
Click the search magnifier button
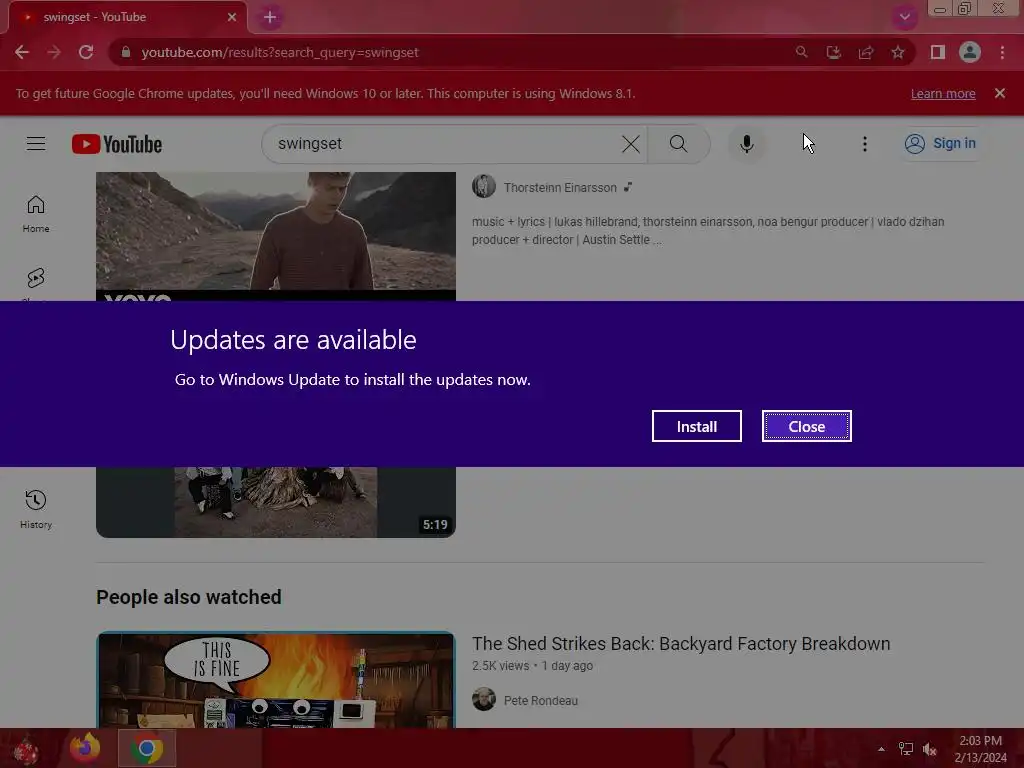tap(679, 144)
